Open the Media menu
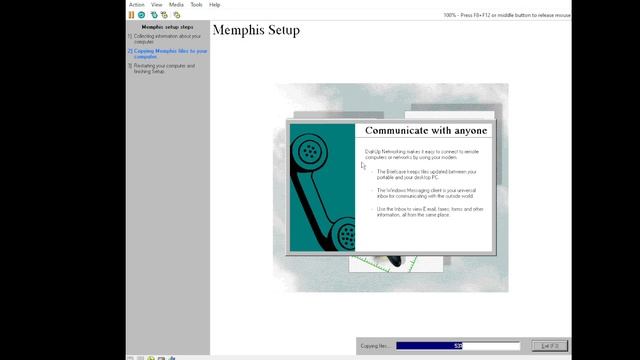The image size is (640, 360). click(176, 5)
